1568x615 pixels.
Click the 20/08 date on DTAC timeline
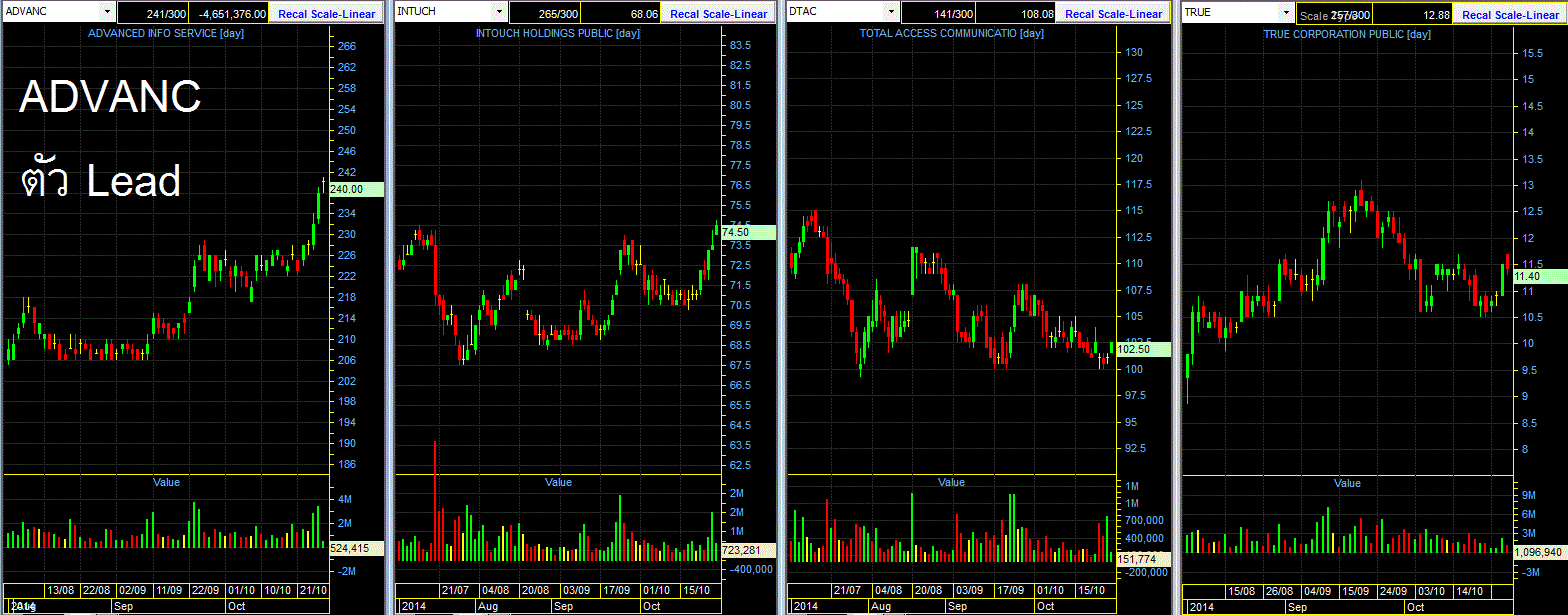click(928, 590)
